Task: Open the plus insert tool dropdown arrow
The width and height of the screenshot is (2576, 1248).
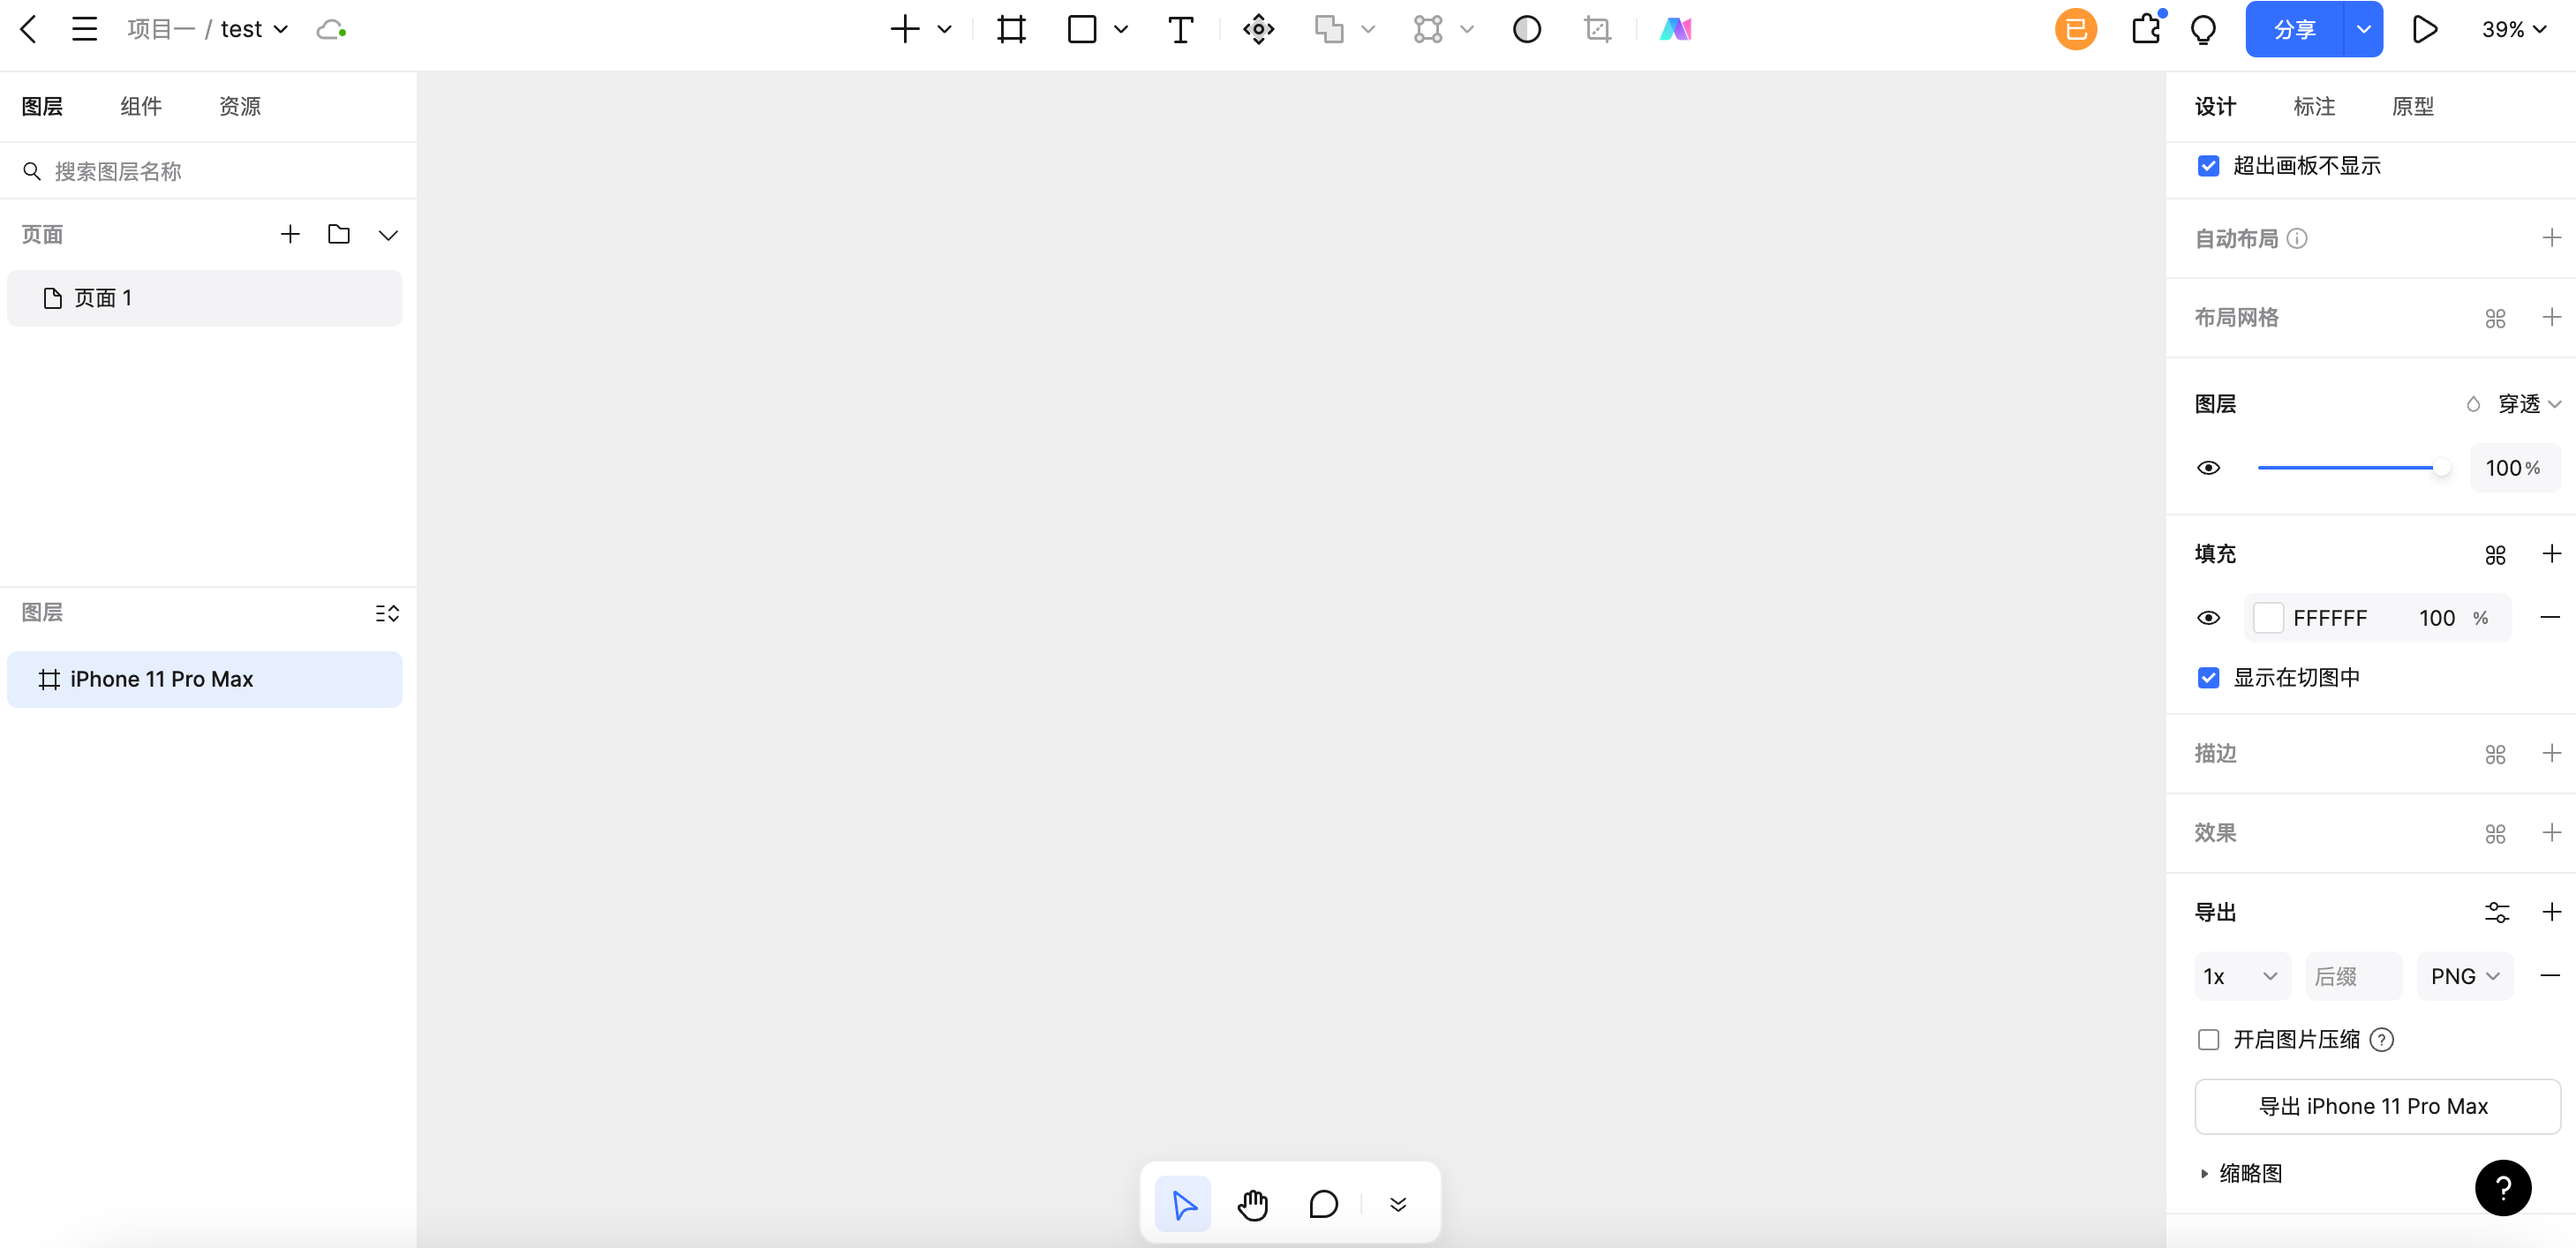Action: pos(943,29)
